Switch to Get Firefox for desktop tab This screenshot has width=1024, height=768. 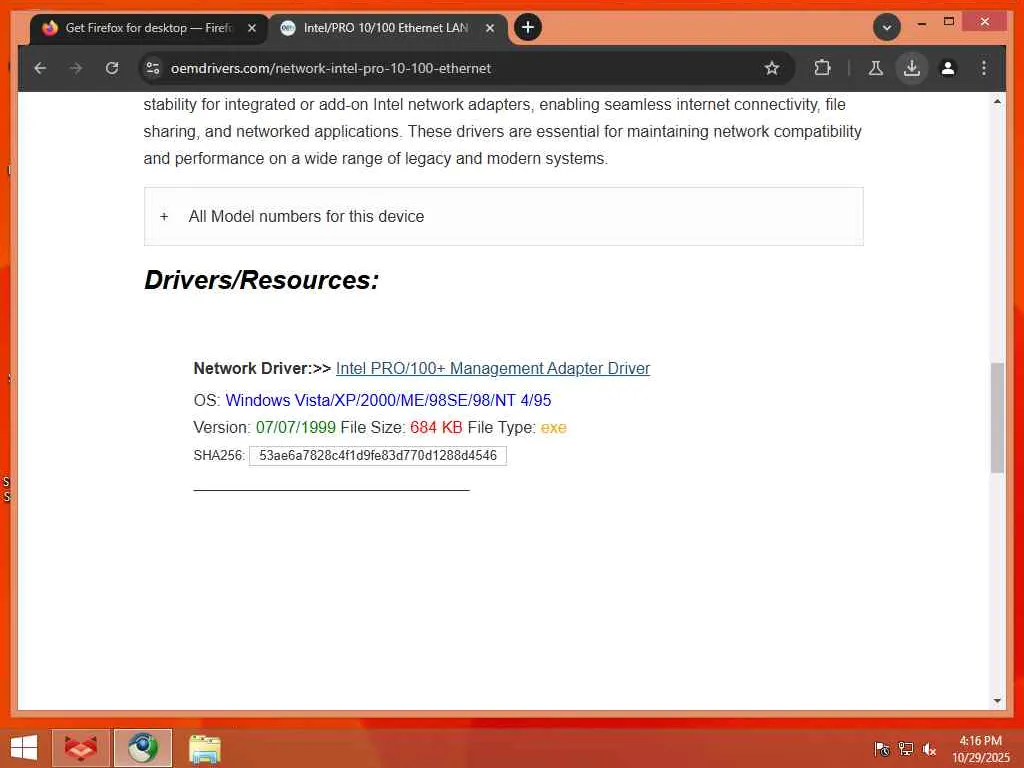(x=149, y=28)
